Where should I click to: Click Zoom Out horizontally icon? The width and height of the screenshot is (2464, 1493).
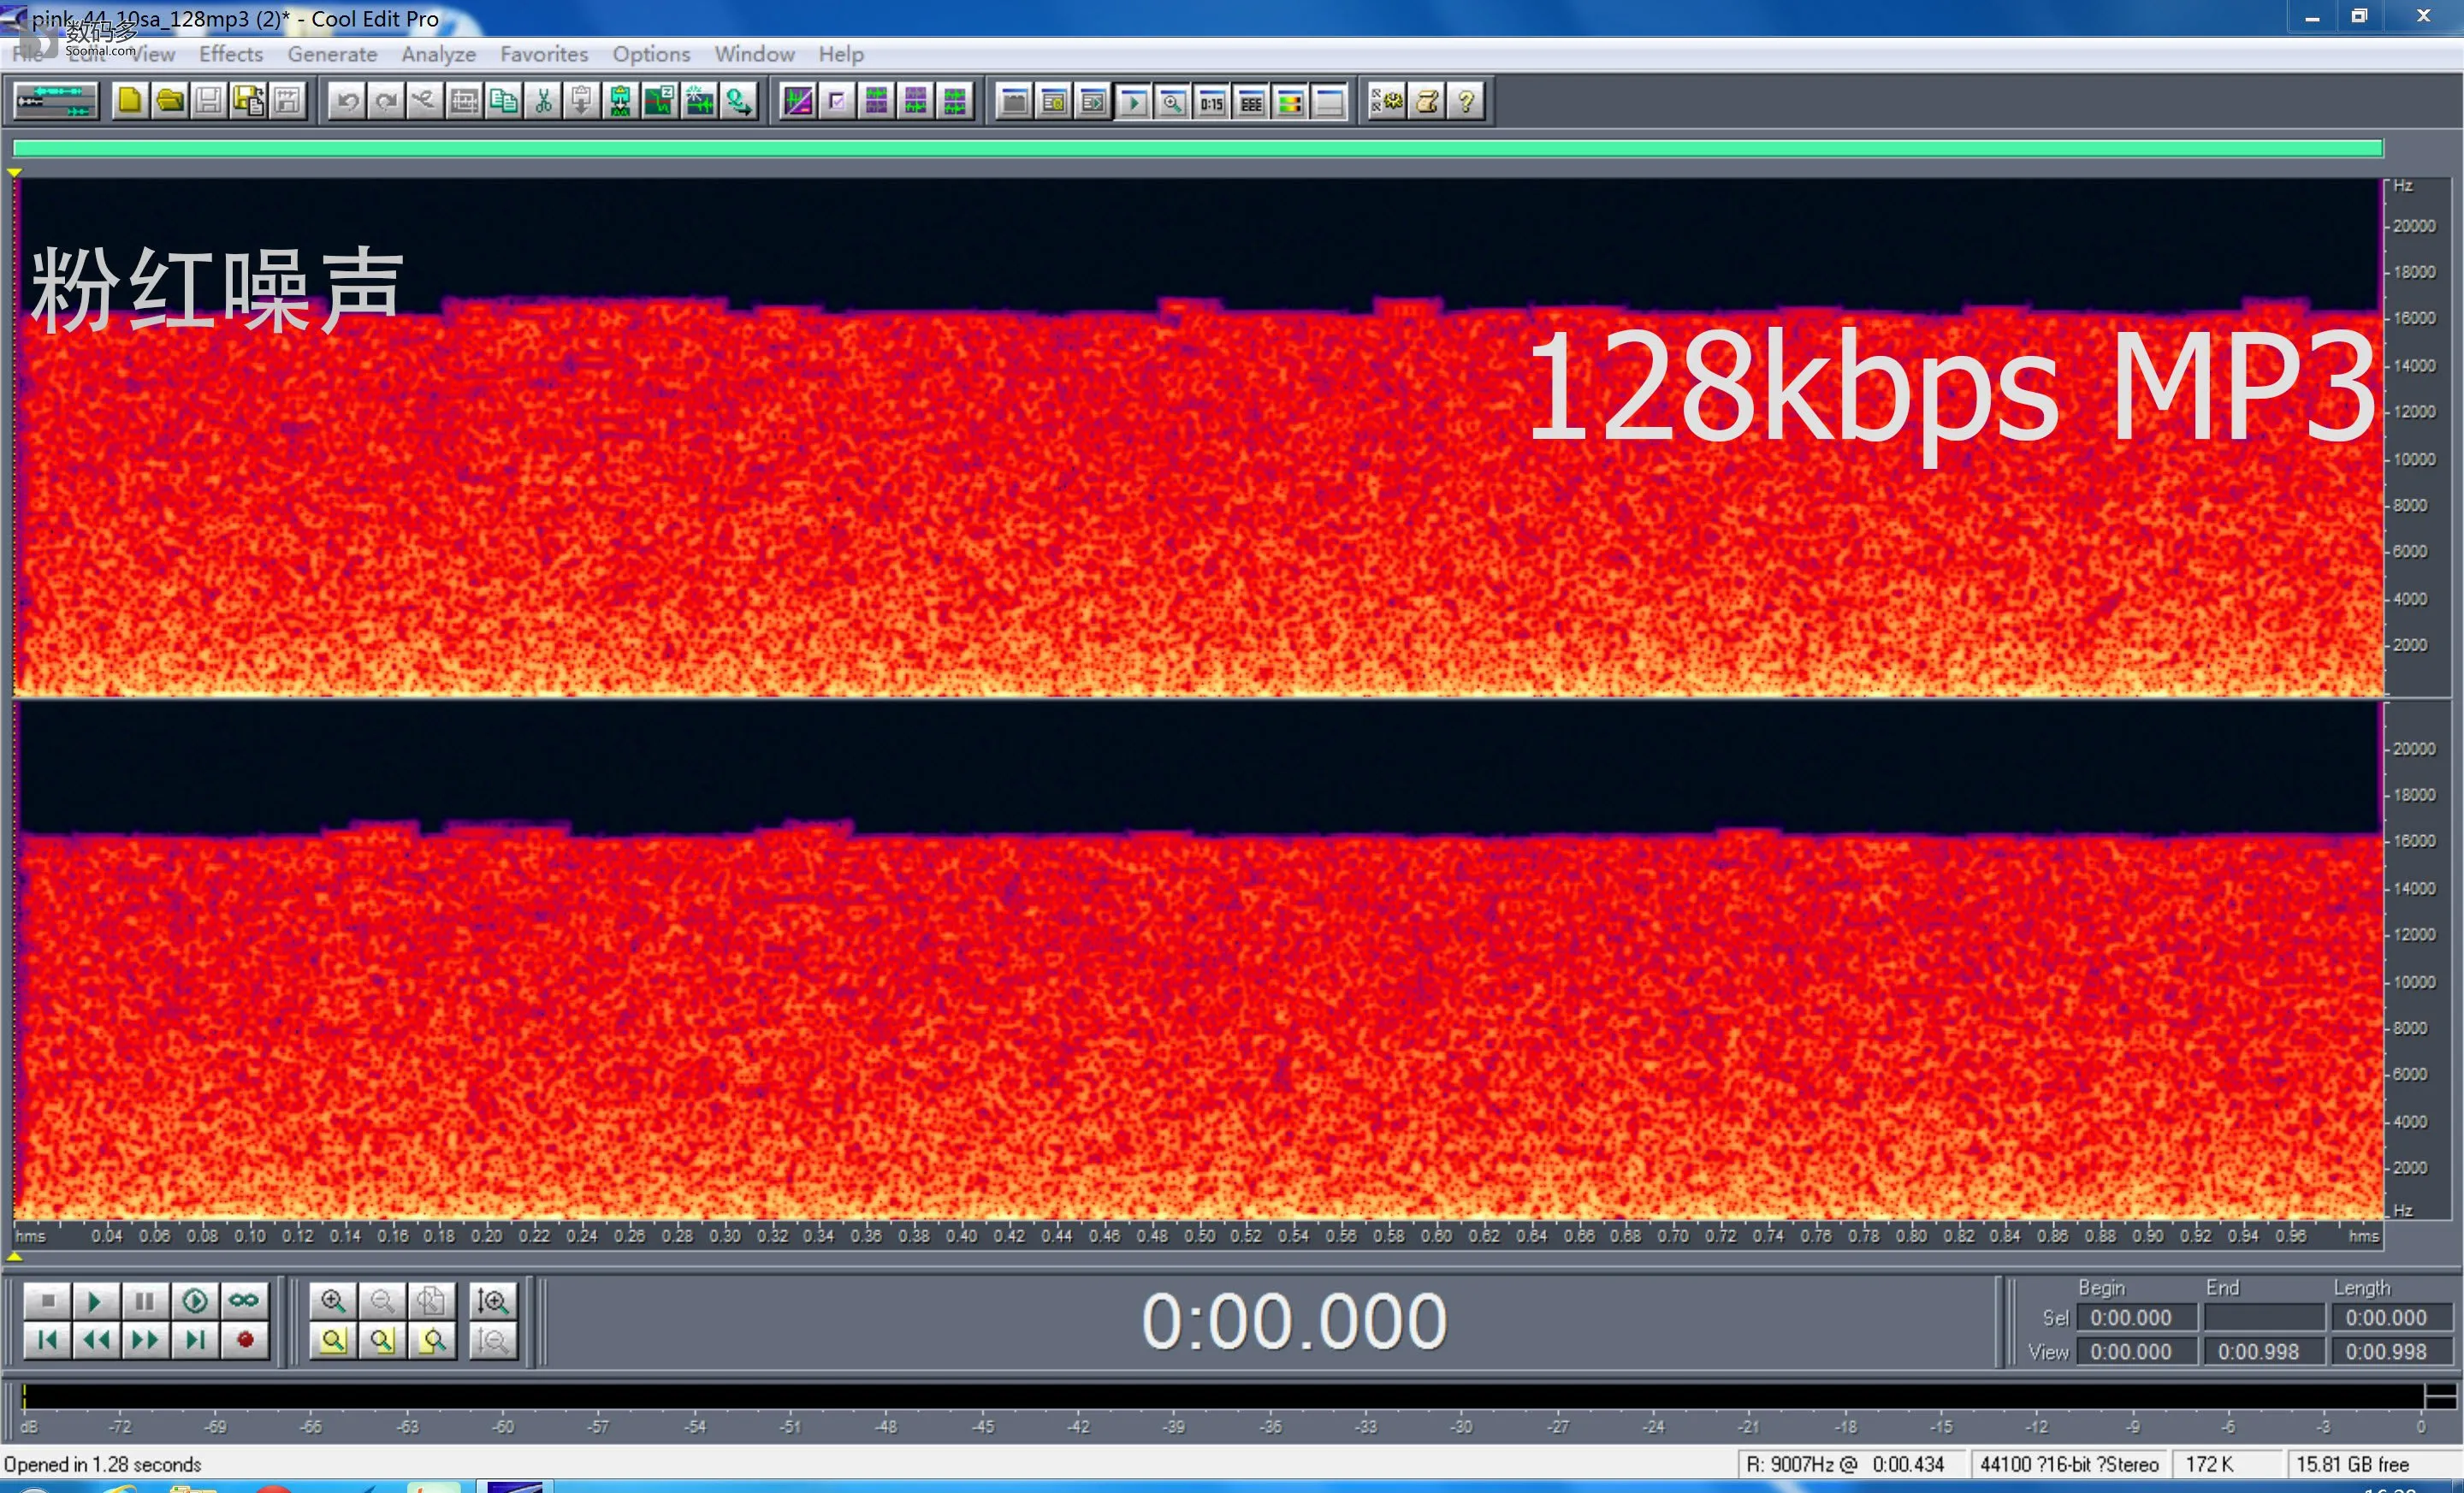coord(382,1301)
